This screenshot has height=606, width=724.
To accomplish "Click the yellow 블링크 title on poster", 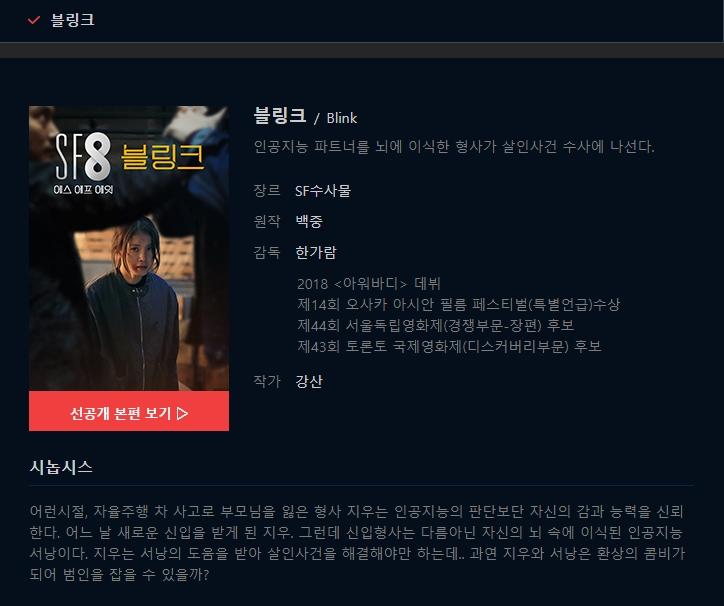I will point(162,156).
